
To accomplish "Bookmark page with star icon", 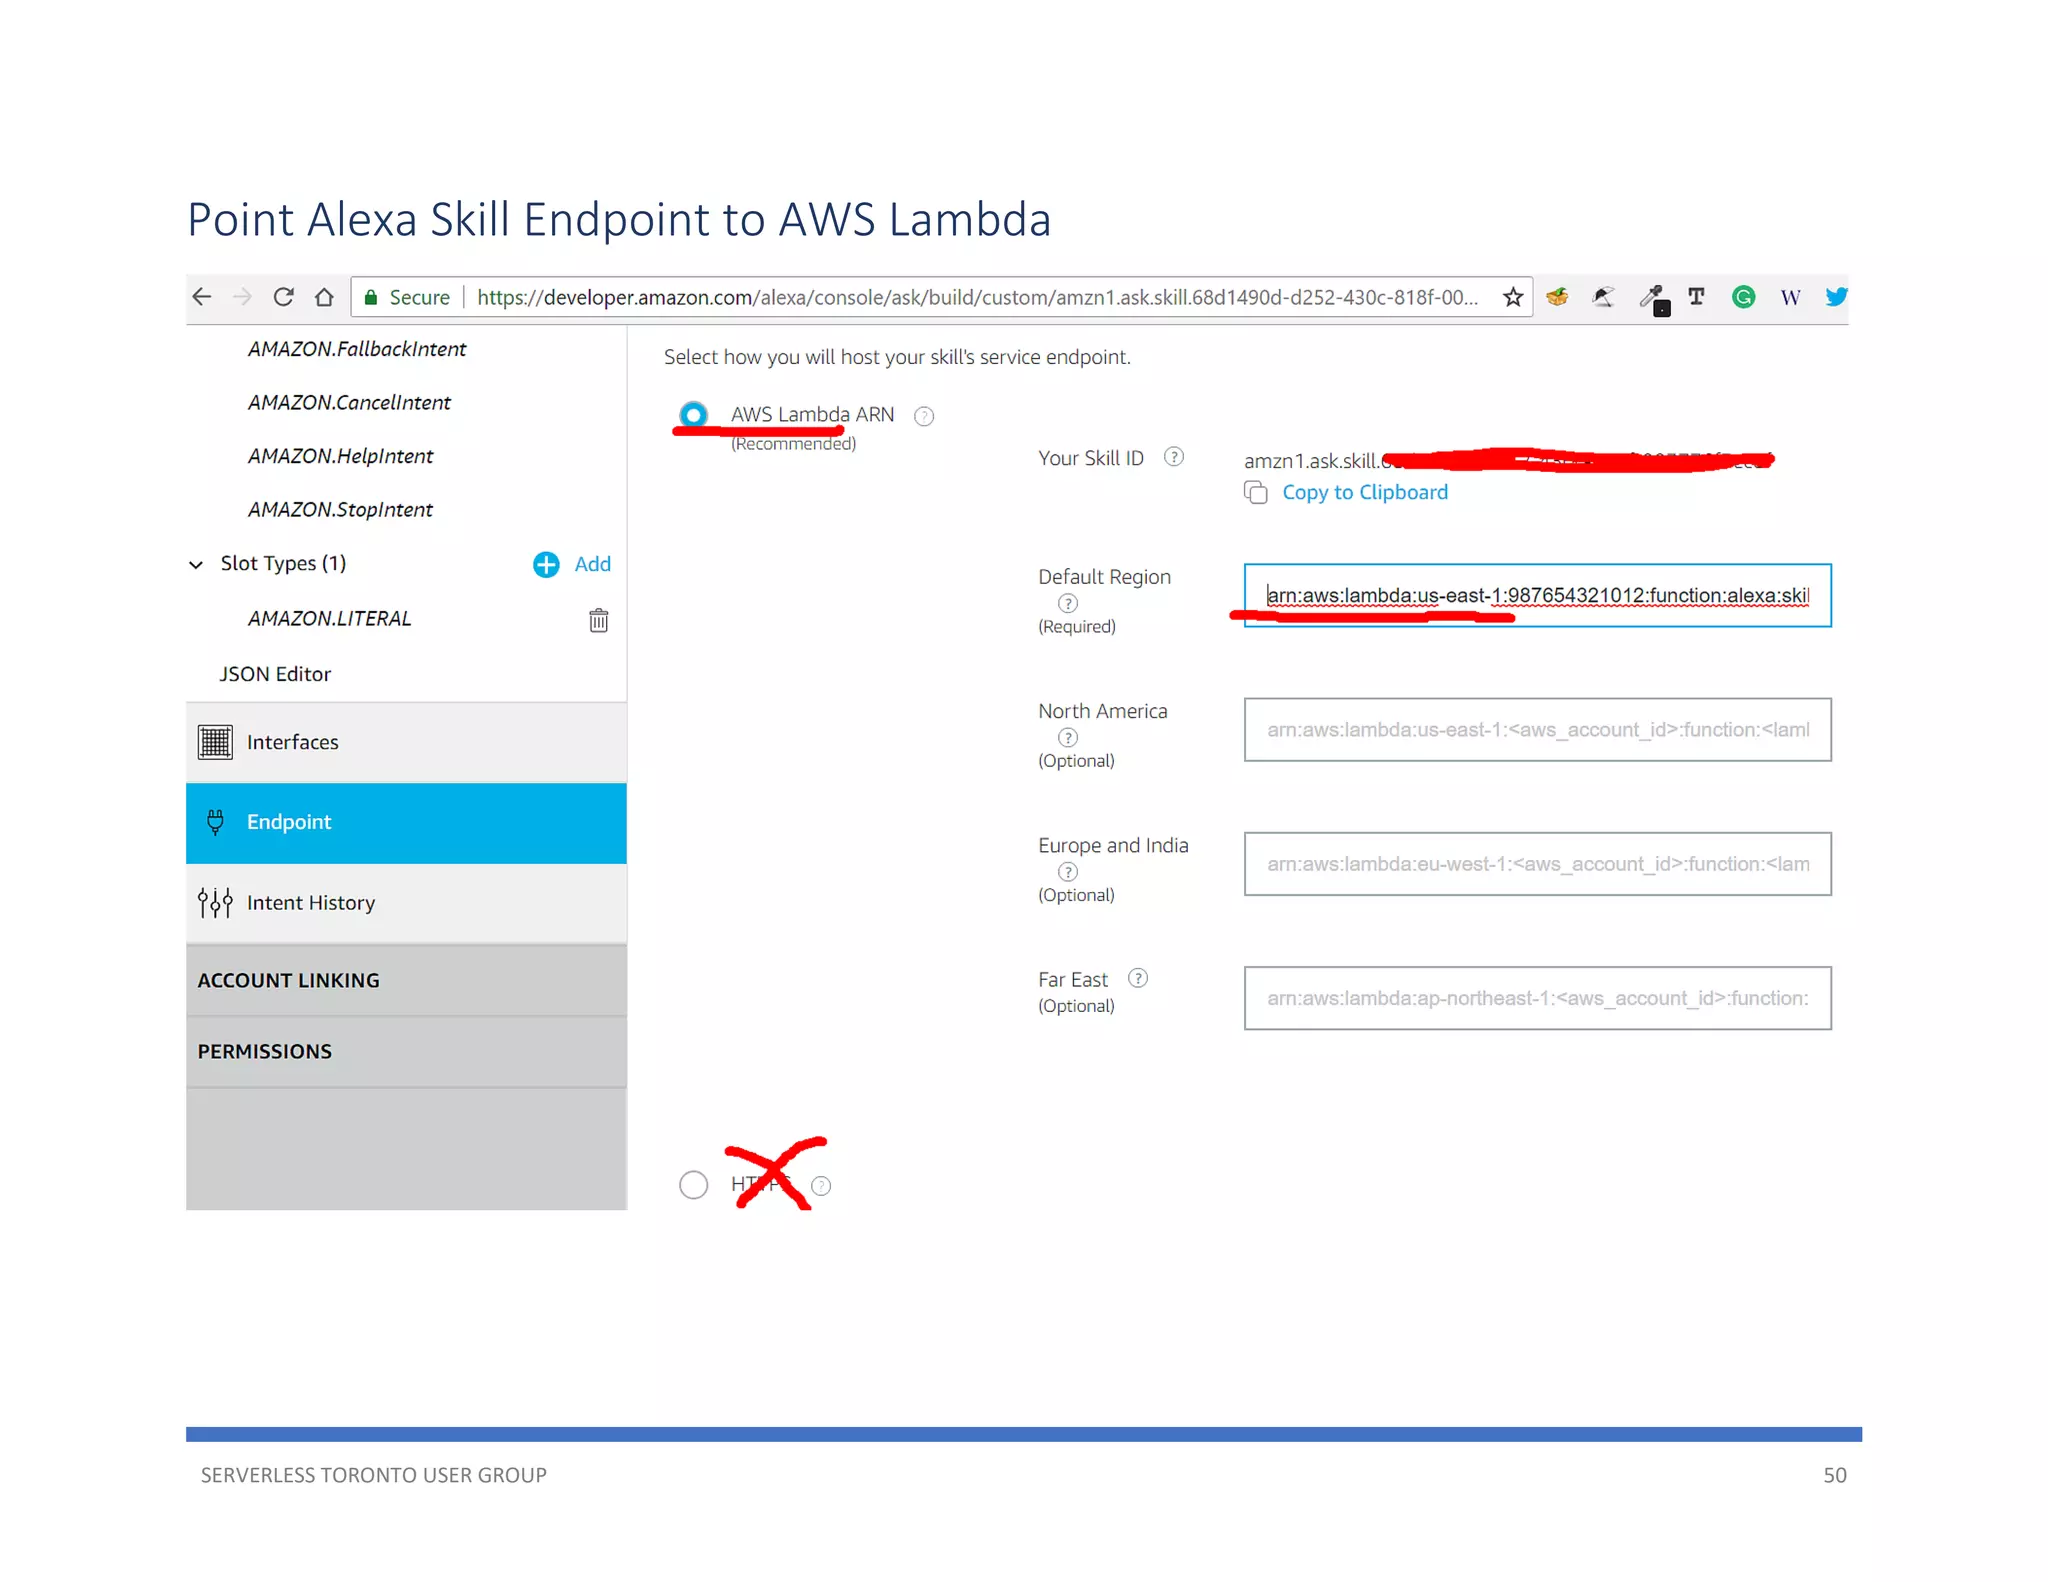I will point(1512,297).
